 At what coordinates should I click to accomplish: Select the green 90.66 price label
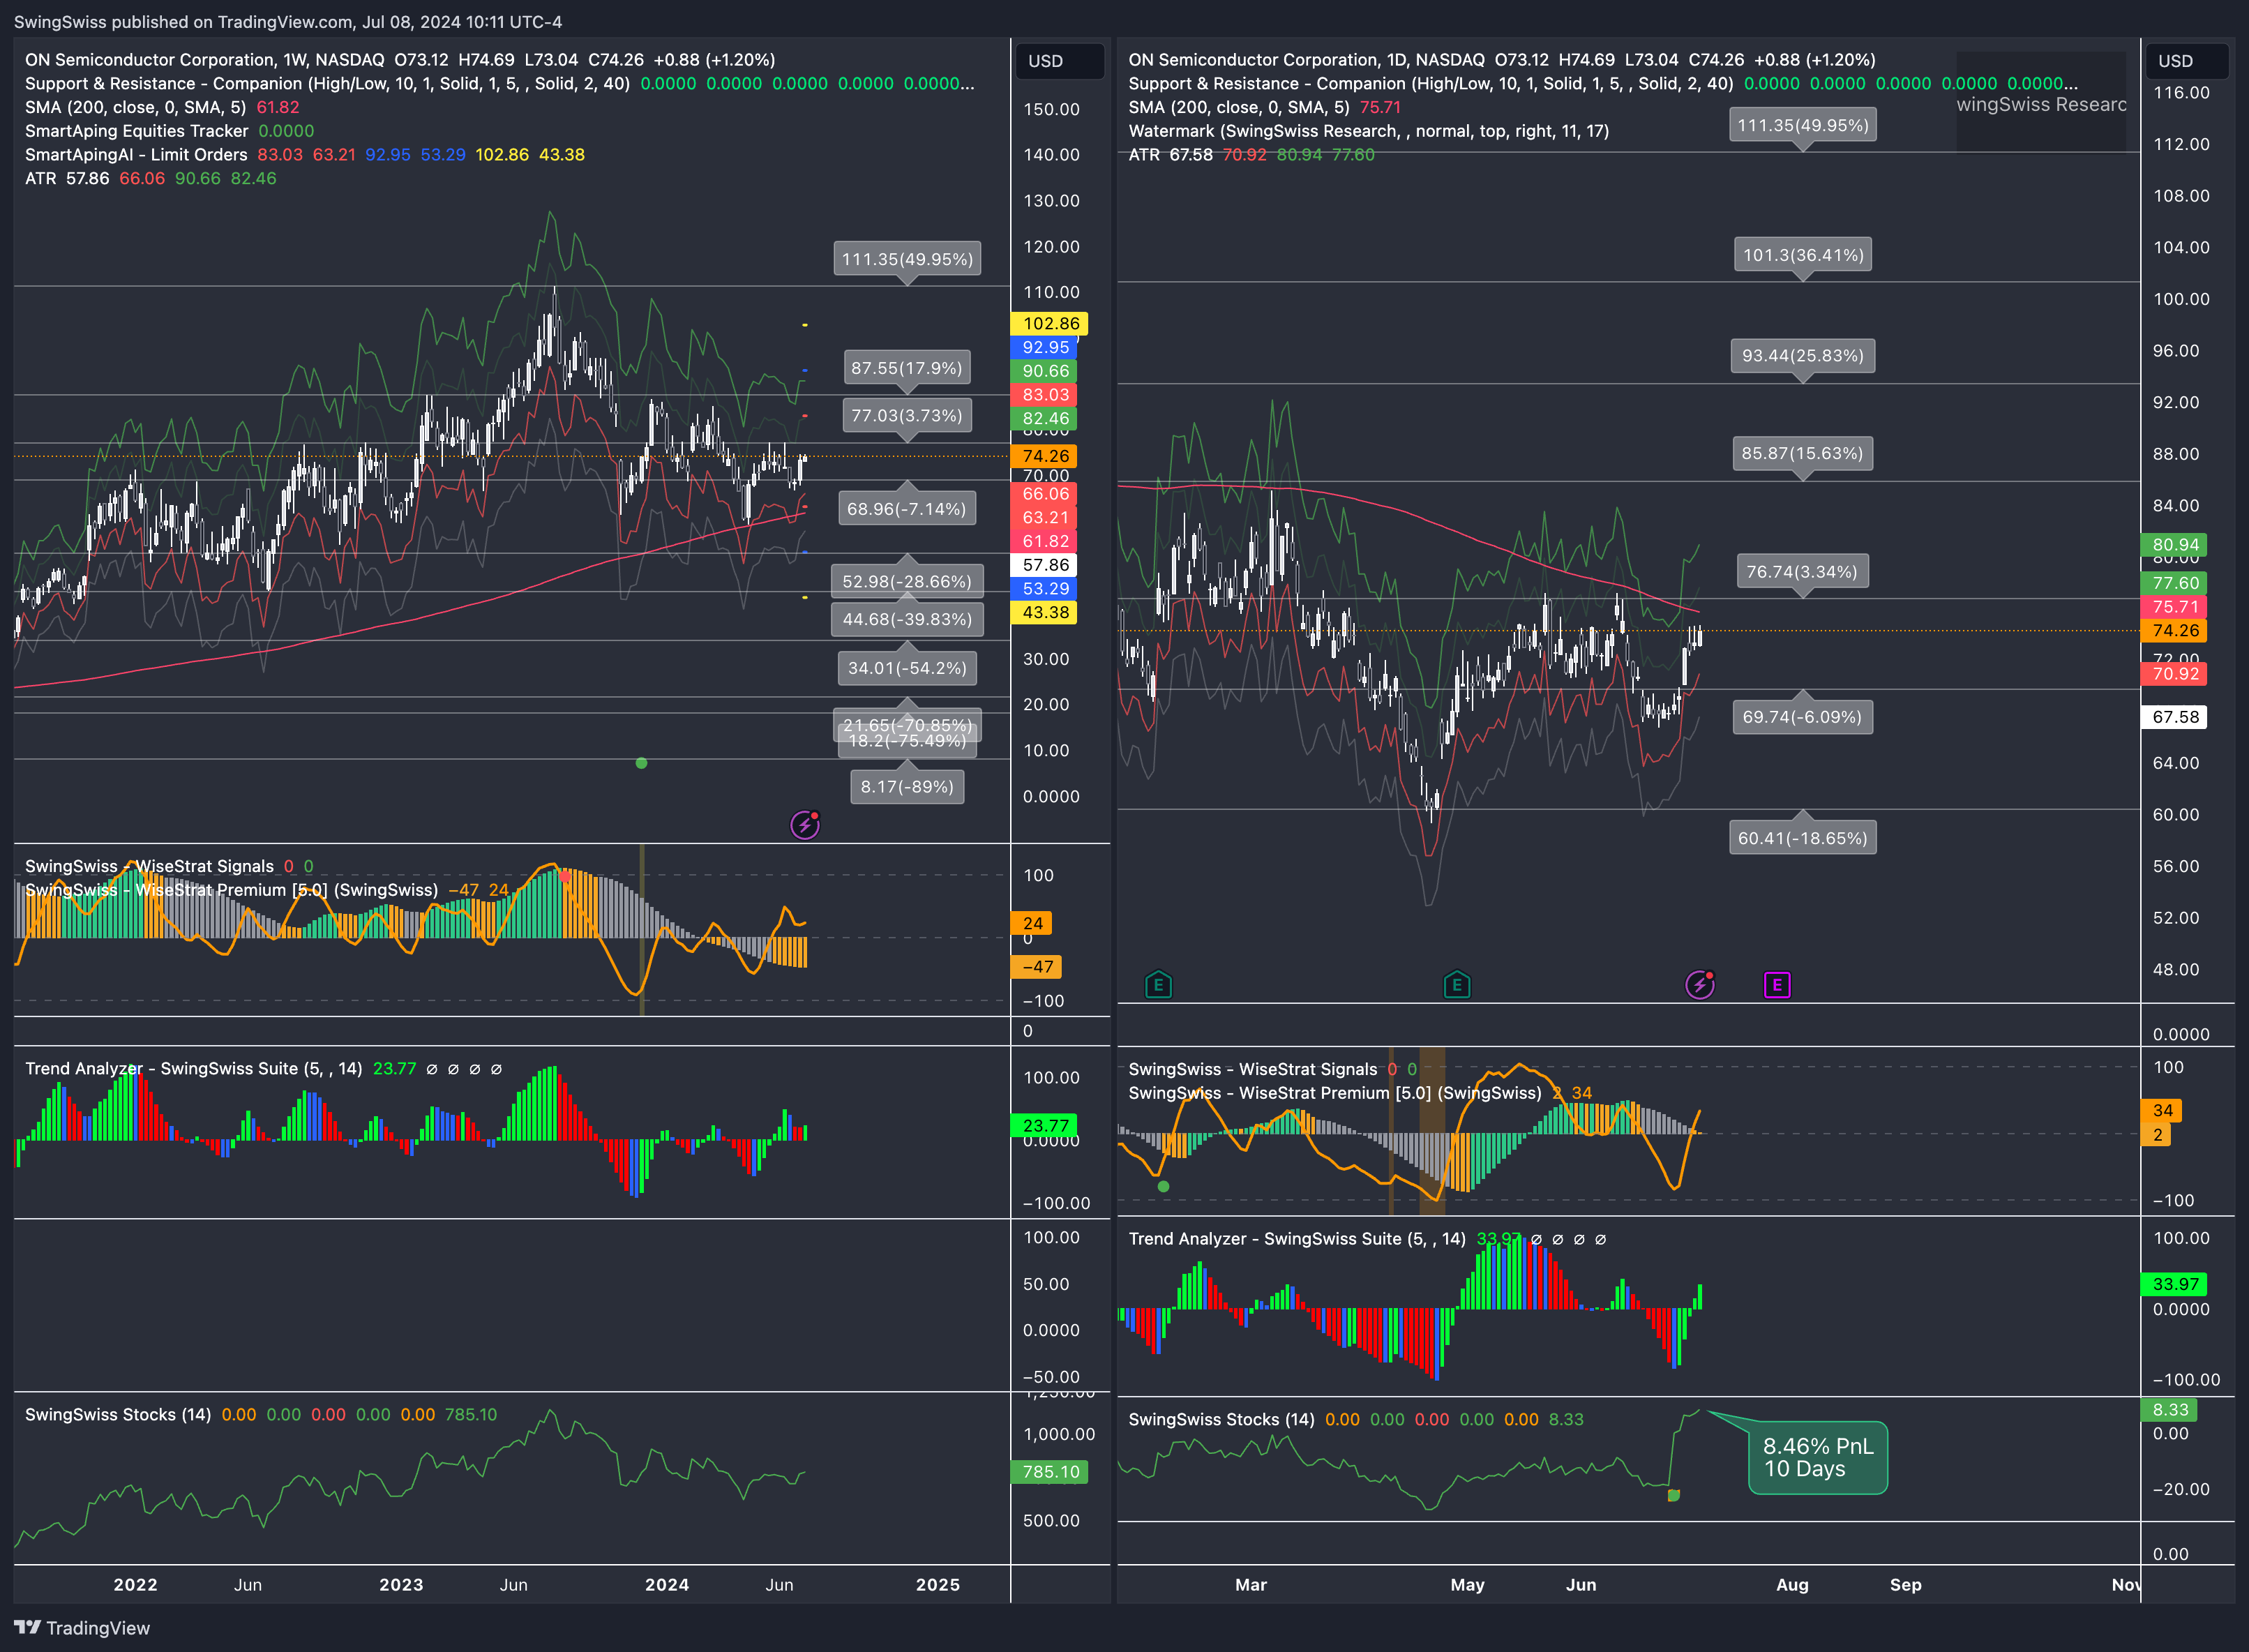pos(1044,371)
